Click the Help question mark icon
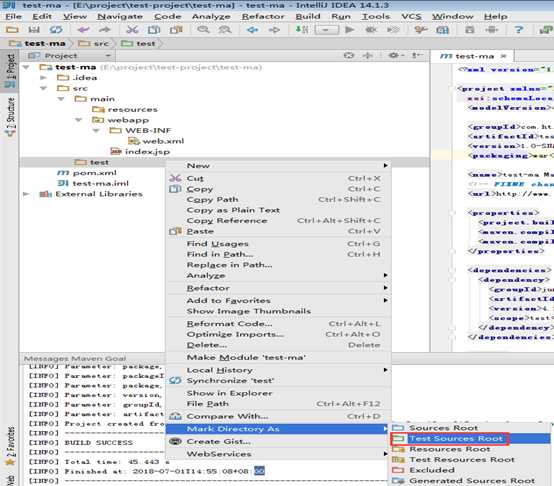The image size is (554, 486). (x=519, y=30)
